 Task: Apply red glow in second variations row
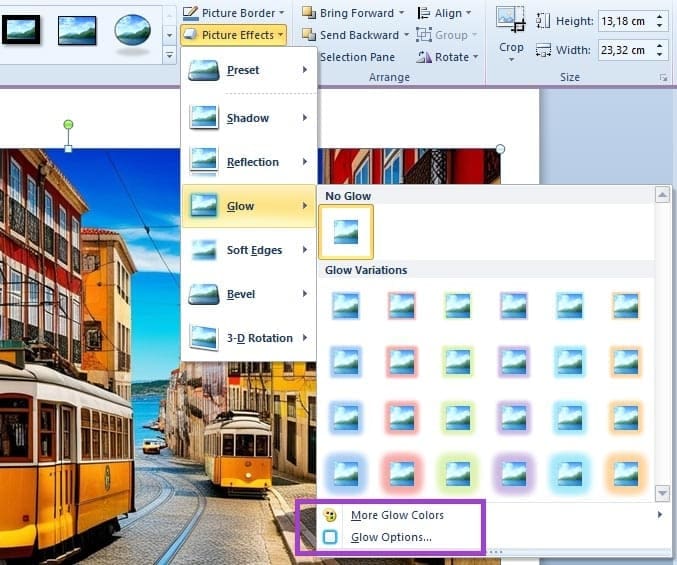[x=402, y=362]
